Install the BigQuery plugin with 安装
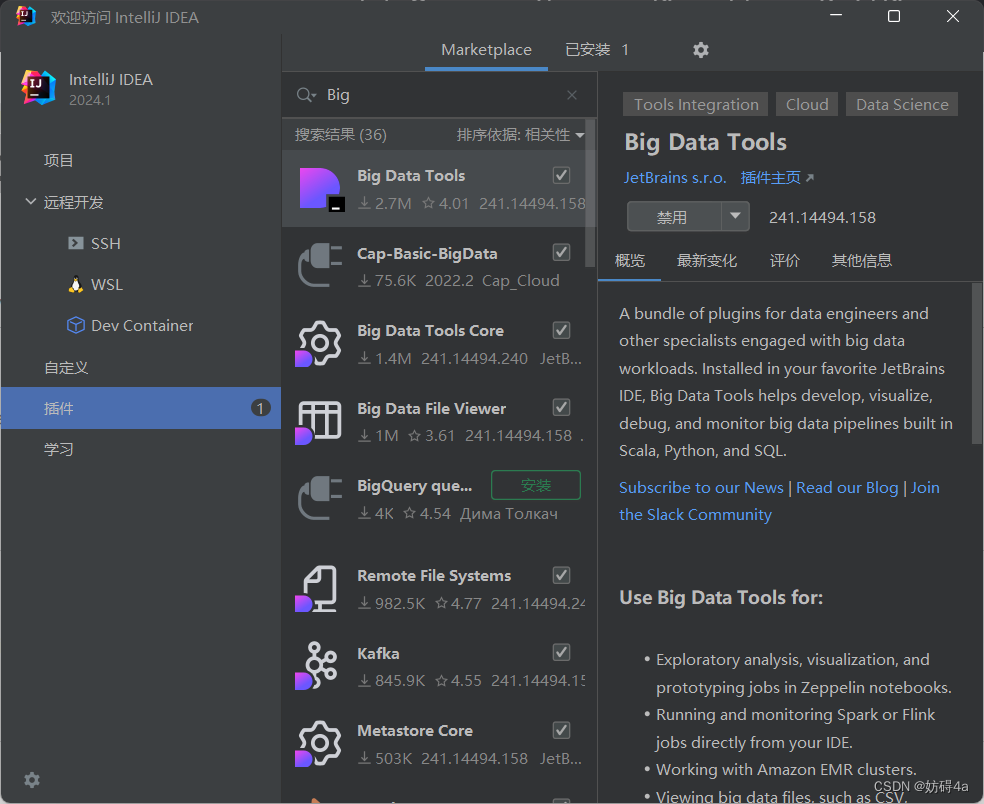Image resolution: width=984 pixels, height=804 pixels. [536, 485]
